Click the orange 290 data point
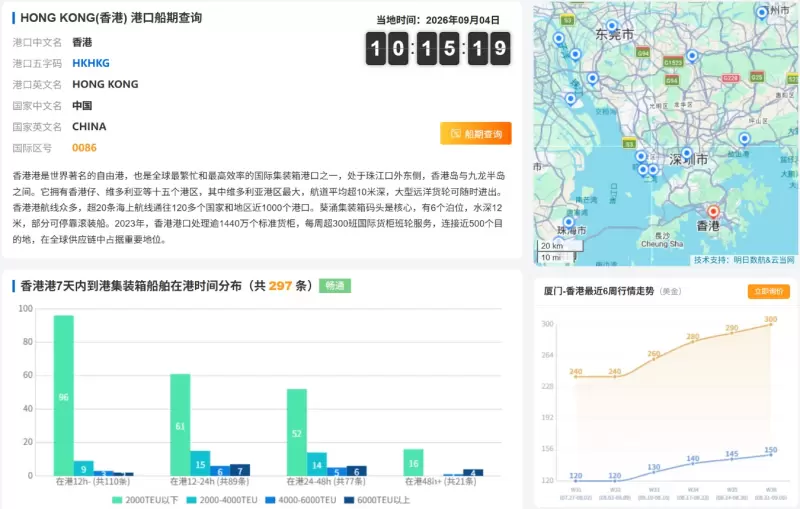 (732, 333)
